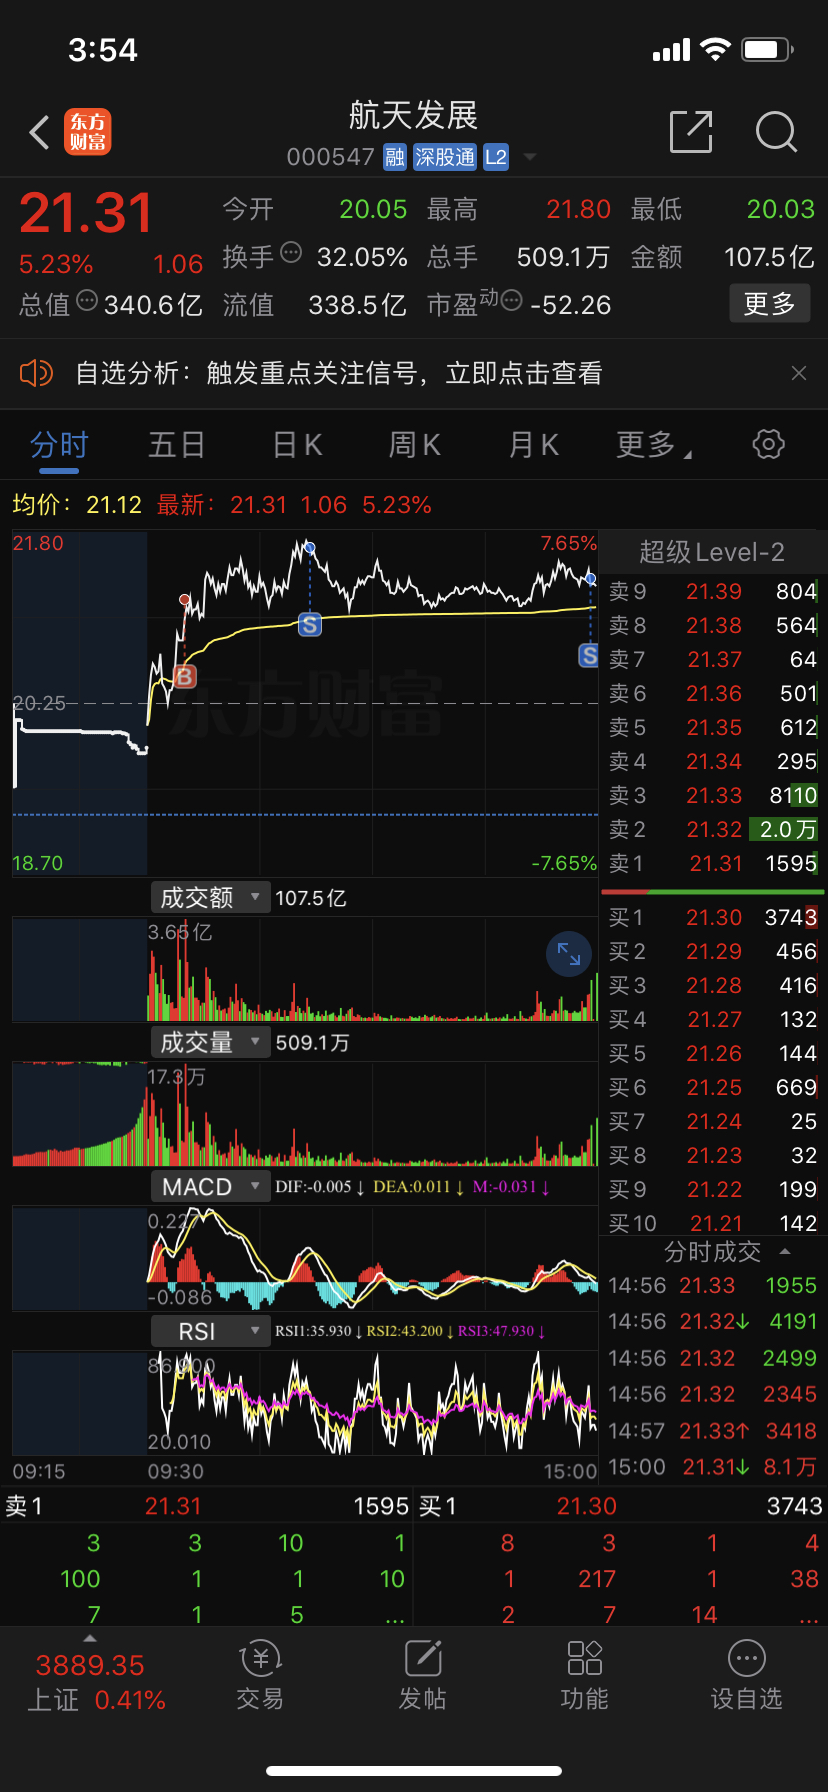Viewport: 828px width, 1792px height.
Task: Tap the 深股通 badge
Action: (445, 157)
